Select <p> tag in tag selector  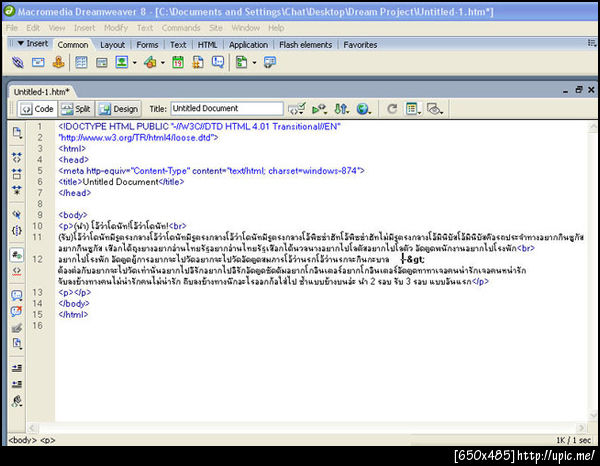48,440
